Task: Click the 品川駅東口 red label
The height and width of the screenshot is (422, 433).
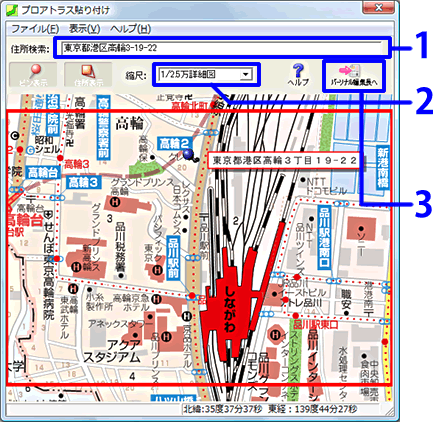Action: click(x=316, y=325)
